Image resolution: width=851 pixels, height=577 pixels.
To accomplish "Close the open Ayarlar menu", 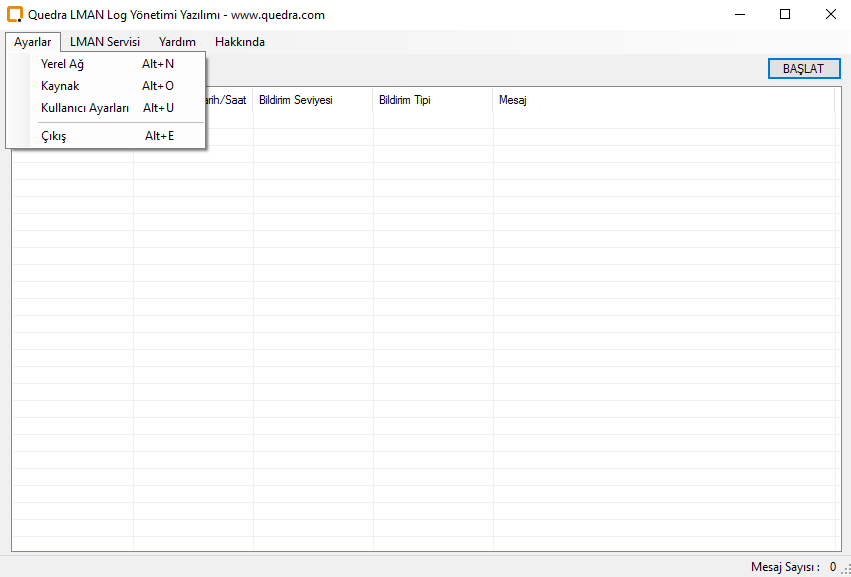I will 33,42.
